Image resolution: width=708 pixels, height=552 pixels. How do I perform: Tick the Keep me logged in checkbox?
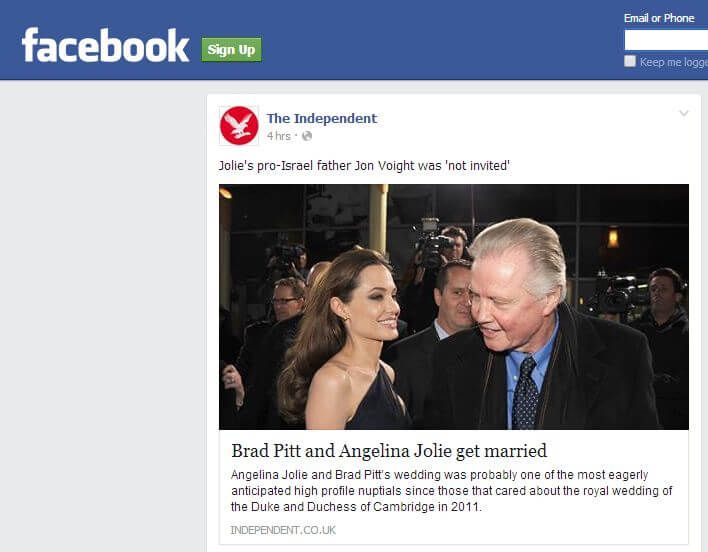tap(630, 61)
